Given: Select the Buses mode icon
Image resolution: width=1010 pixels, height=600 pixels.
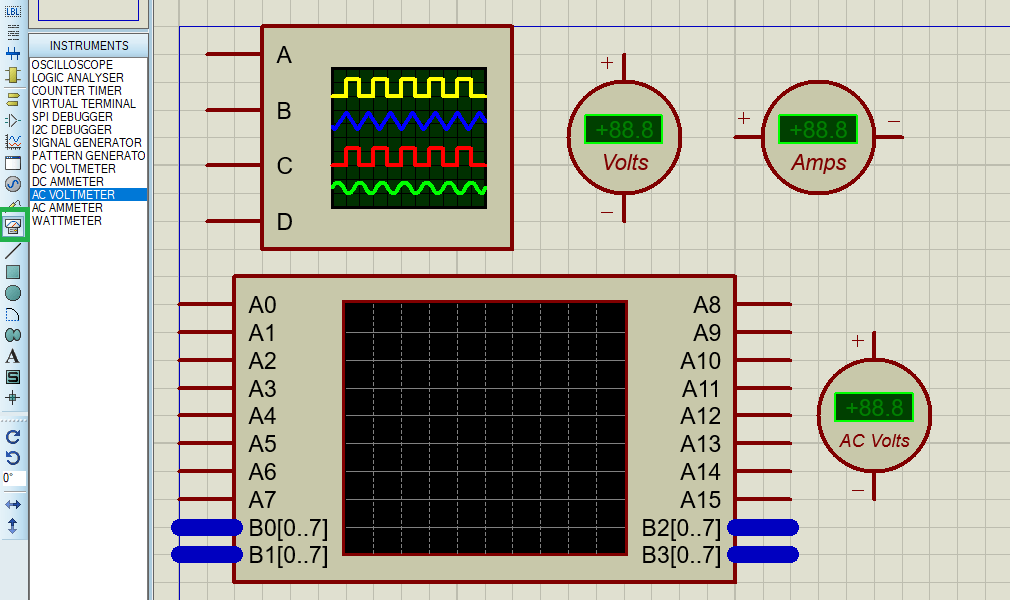Looking at the screenshot, I should [13, 53].
